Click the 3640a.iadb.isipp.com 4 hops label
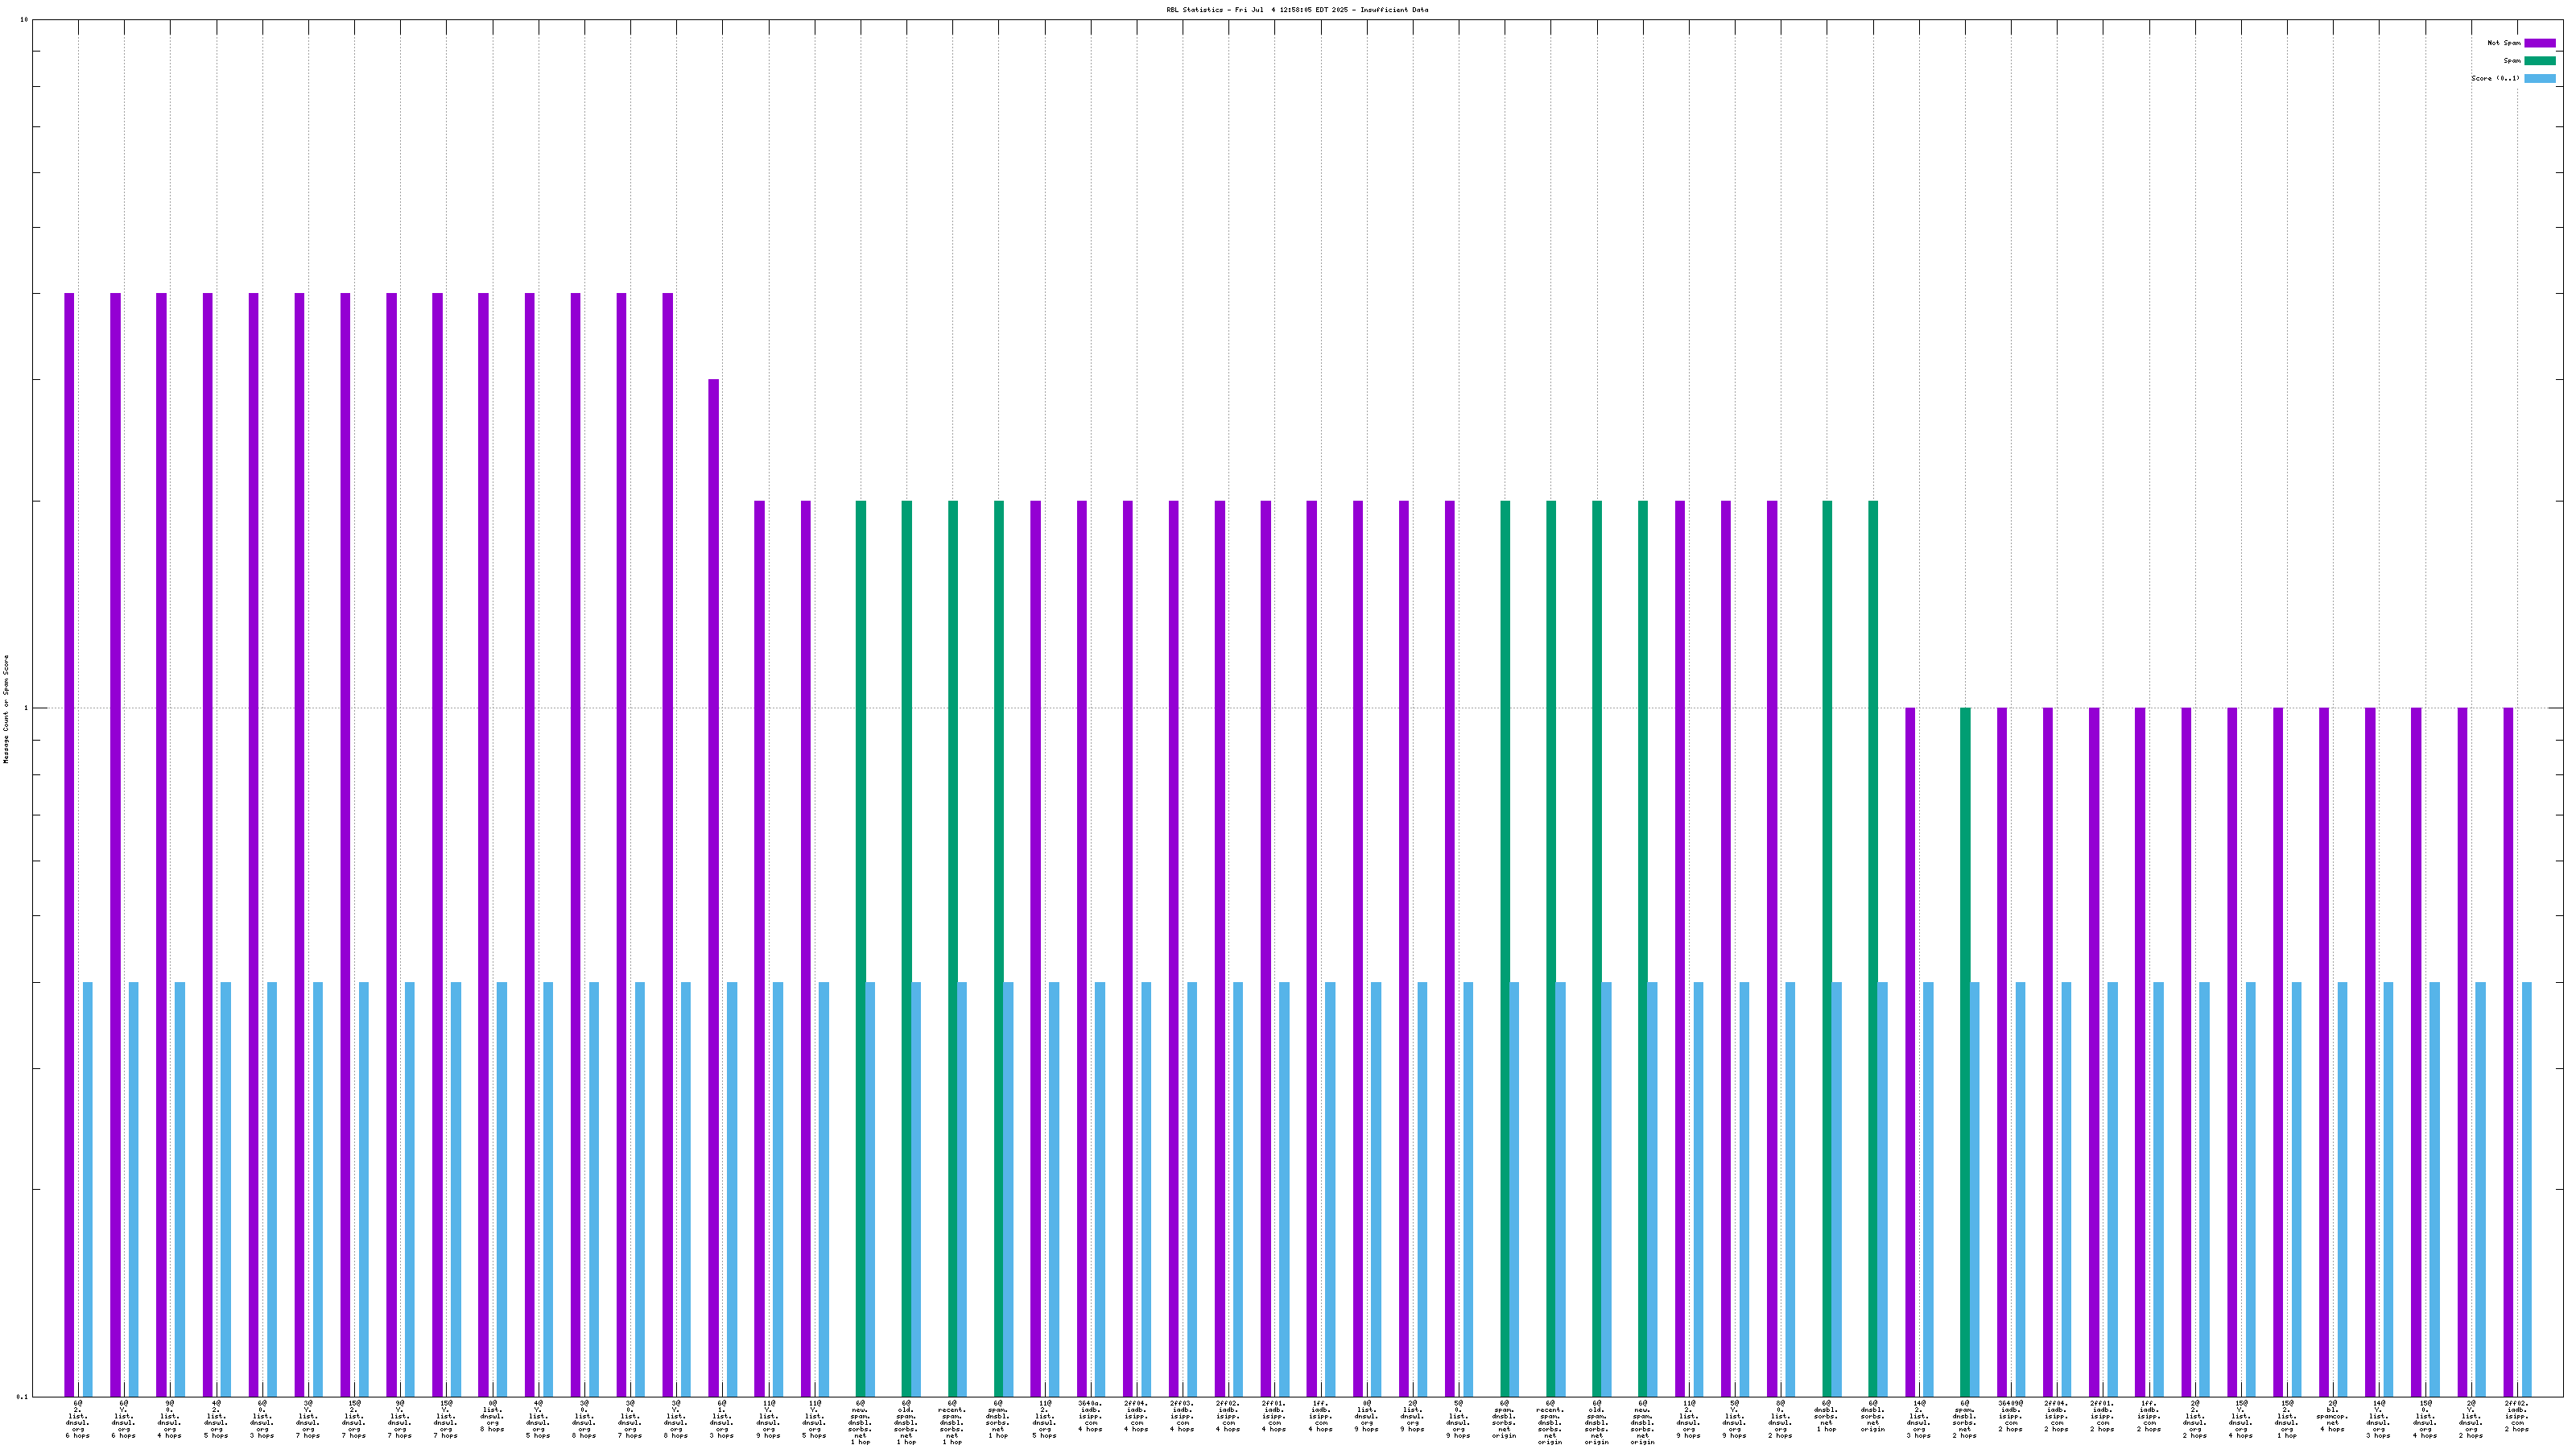The width and height of the screenshot is (2576, 1449). [x=1090, y=1416]
